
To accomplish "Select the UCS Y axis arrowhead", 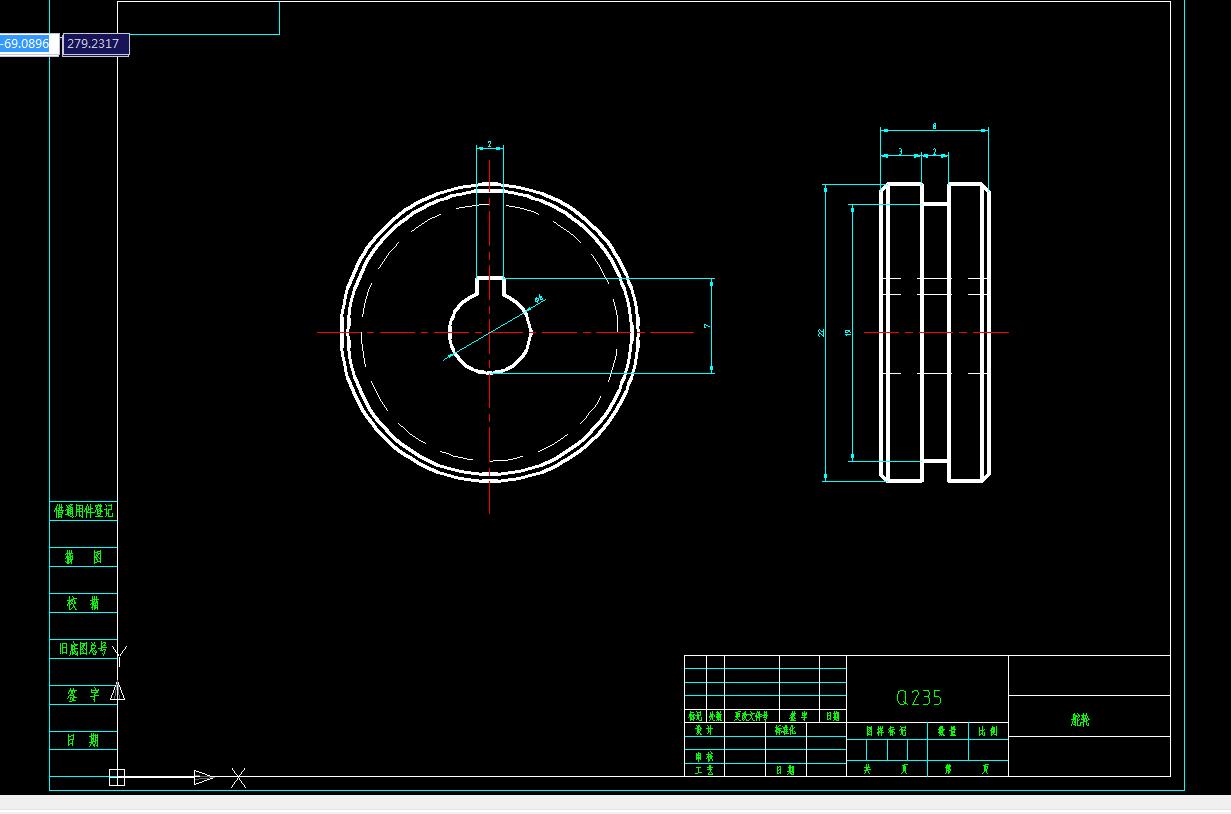I will (117, 692).
